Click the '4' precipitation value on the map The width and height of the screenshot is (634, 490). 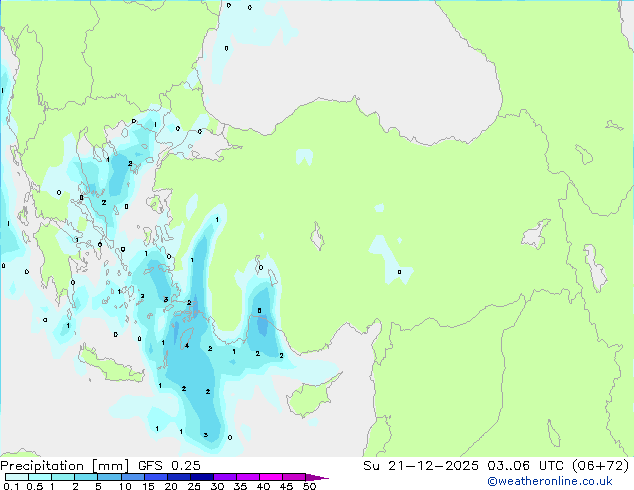pyautogui.click(x=186, y=346)
